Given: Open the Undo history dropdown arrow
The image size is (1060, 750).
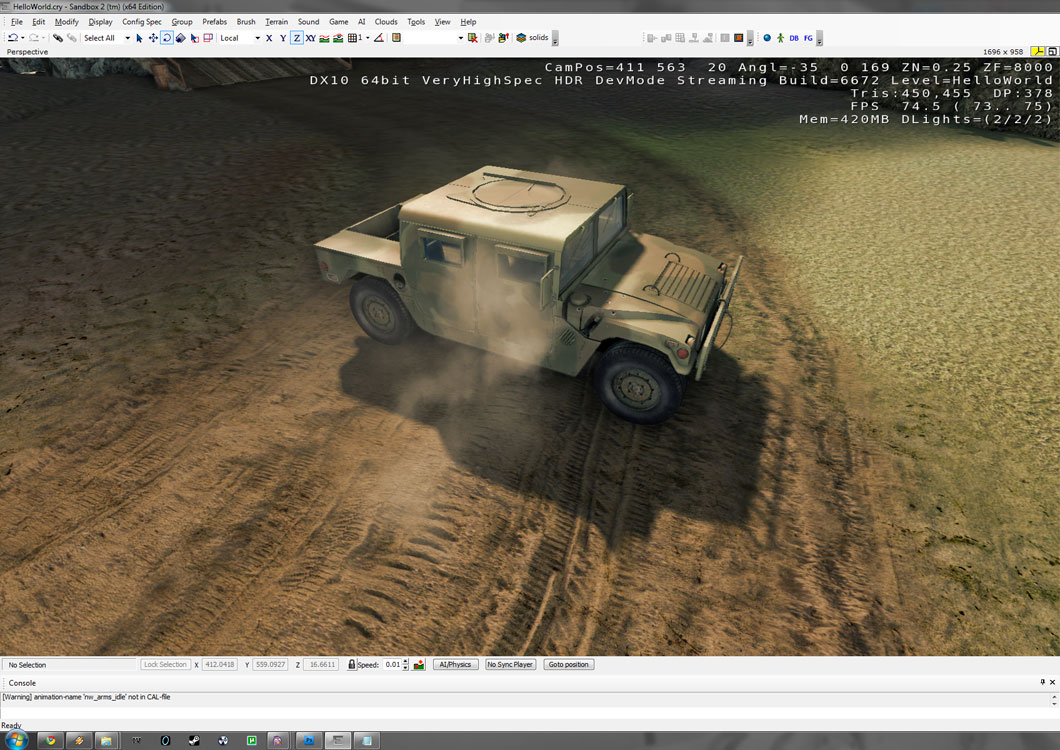Looking at the screenshot, I should pyautogui.click(x=22, y=38).
